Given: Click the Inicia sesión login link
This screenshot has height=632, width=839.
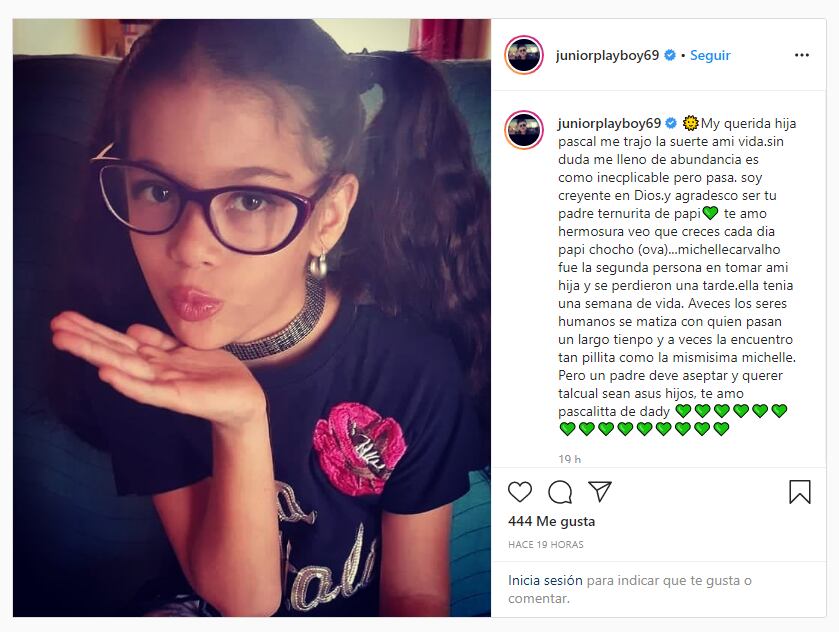Looking at the screenshot, I should 545,580.
